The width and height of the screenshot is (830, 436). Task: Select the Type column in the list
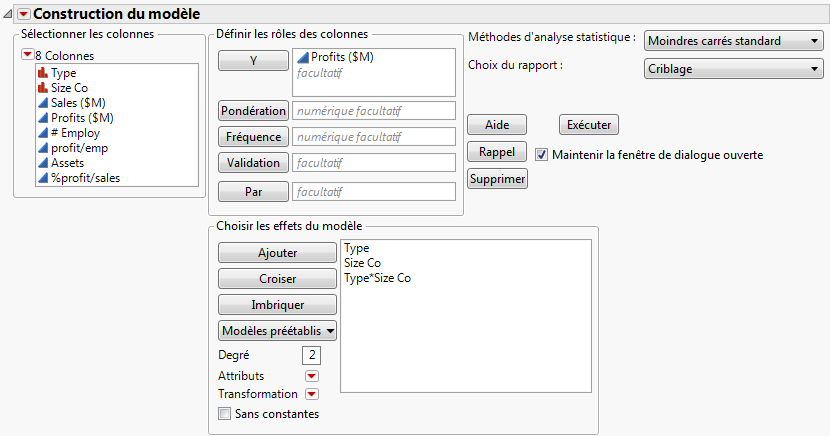(x=62, y=73)
